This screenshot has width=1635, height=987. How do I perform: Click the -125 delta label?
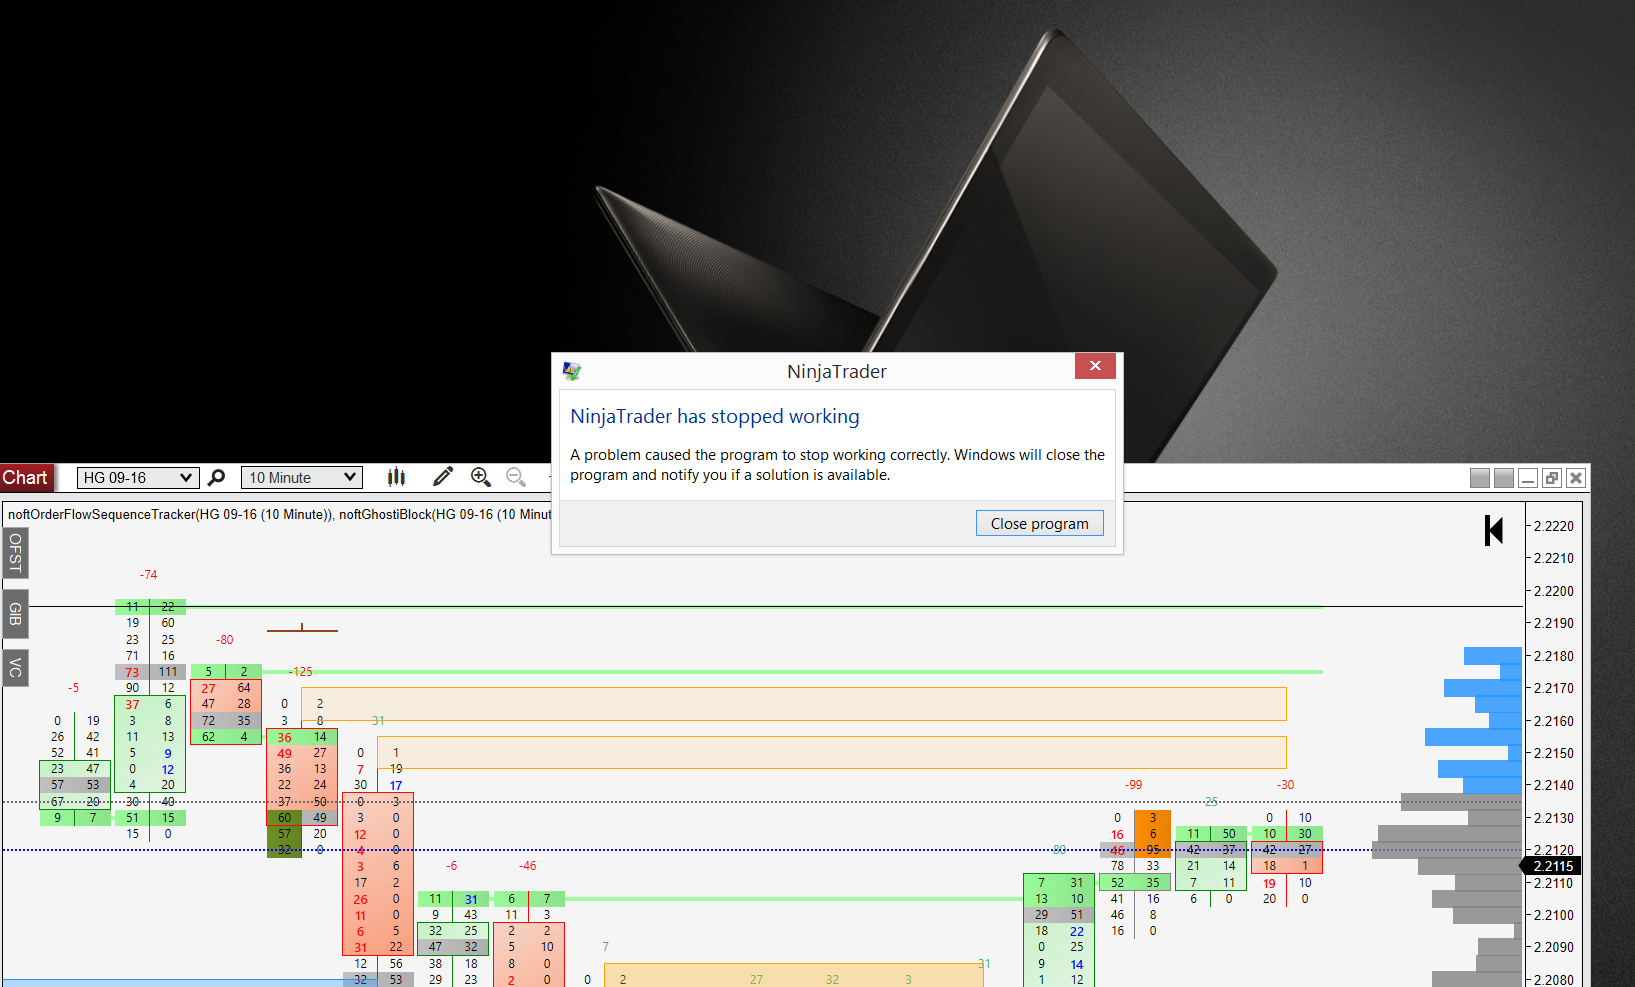pos(301,672)
